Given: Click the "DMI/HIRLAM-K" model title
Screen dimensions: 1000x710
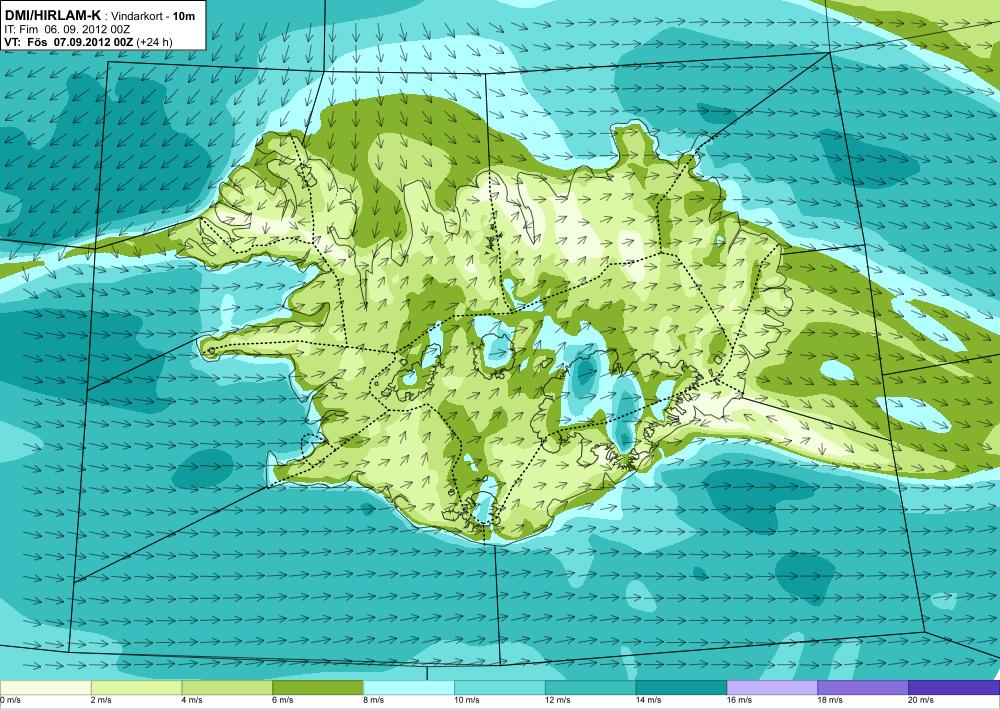Looking at the screenshot, I should tap(52, 15).
